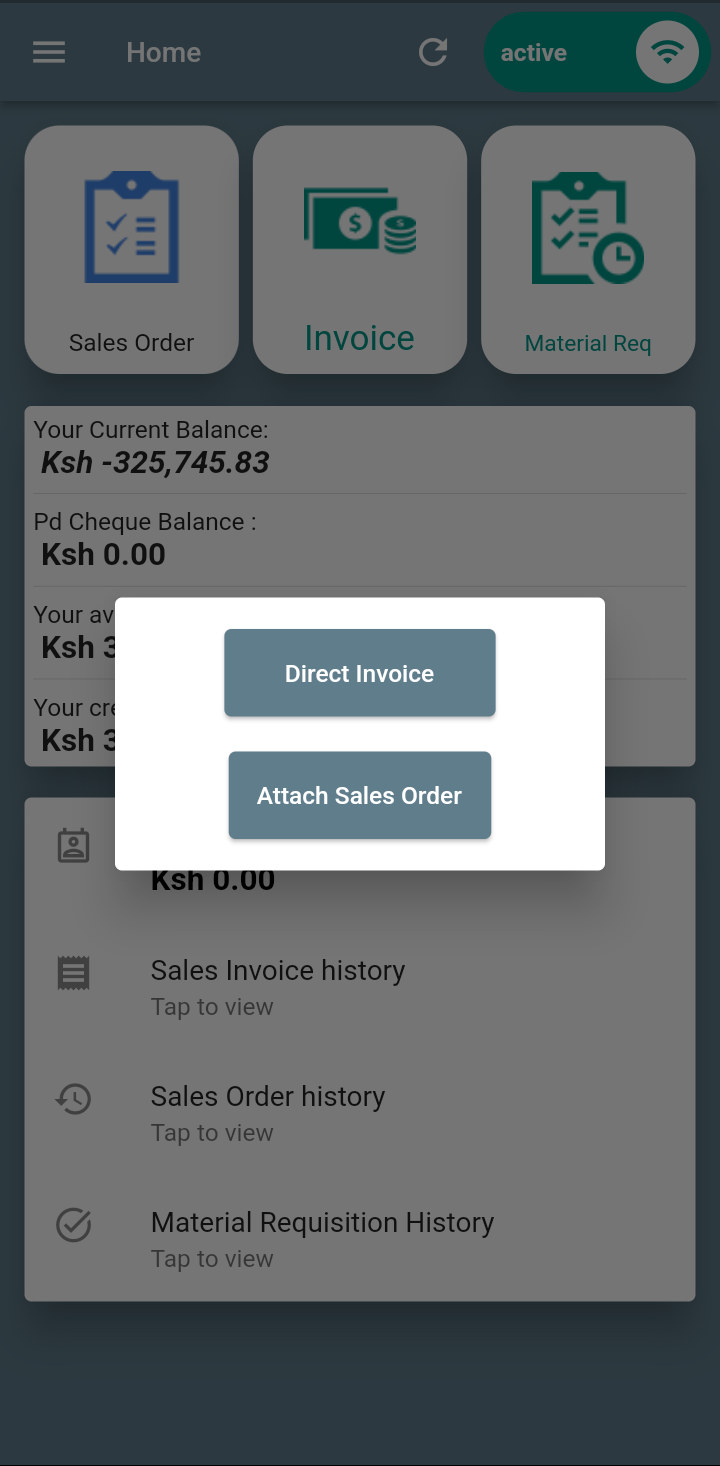
Task: Click the history clock icon
Action: point(74,1099)
